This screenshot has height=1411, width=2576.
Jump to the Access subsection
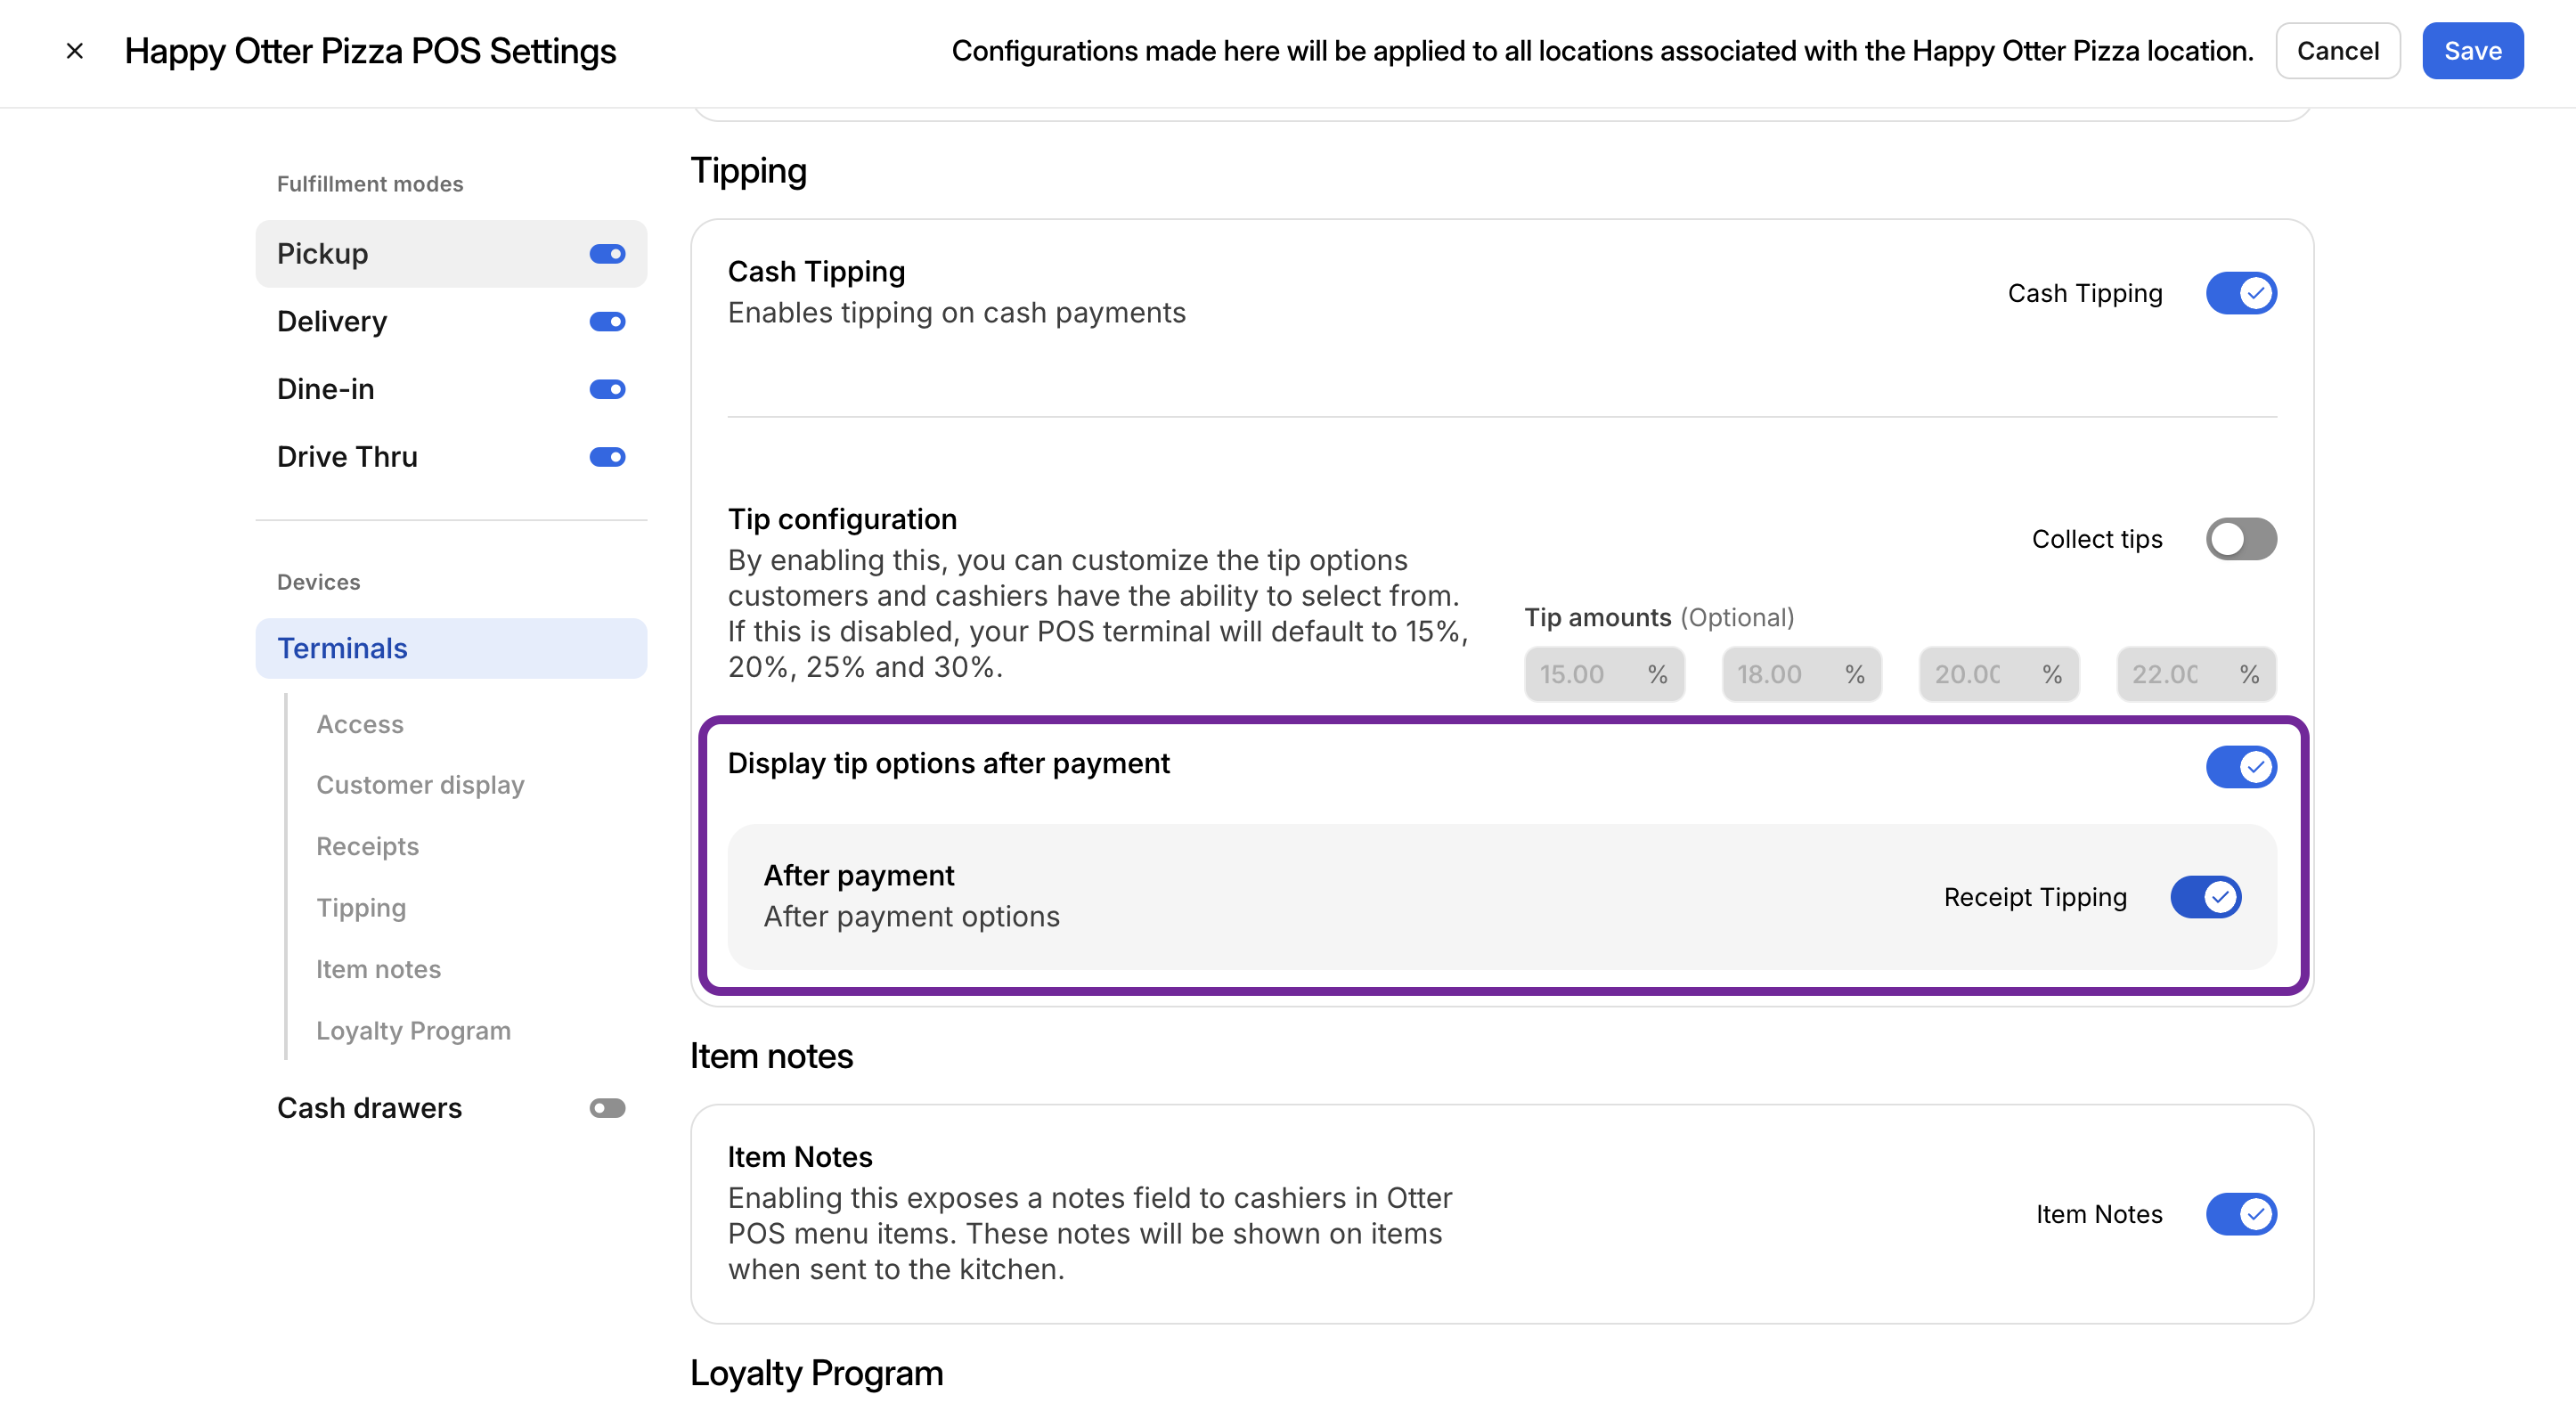click(x=360, y=724)
